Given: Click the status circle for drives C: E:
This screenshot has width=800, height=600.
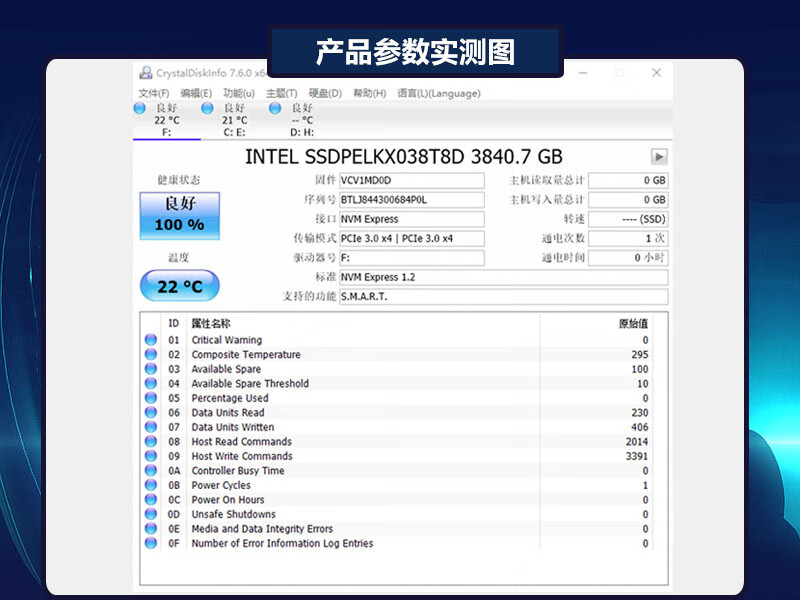Looking at the screenshot, I should [x=207, y=108].
